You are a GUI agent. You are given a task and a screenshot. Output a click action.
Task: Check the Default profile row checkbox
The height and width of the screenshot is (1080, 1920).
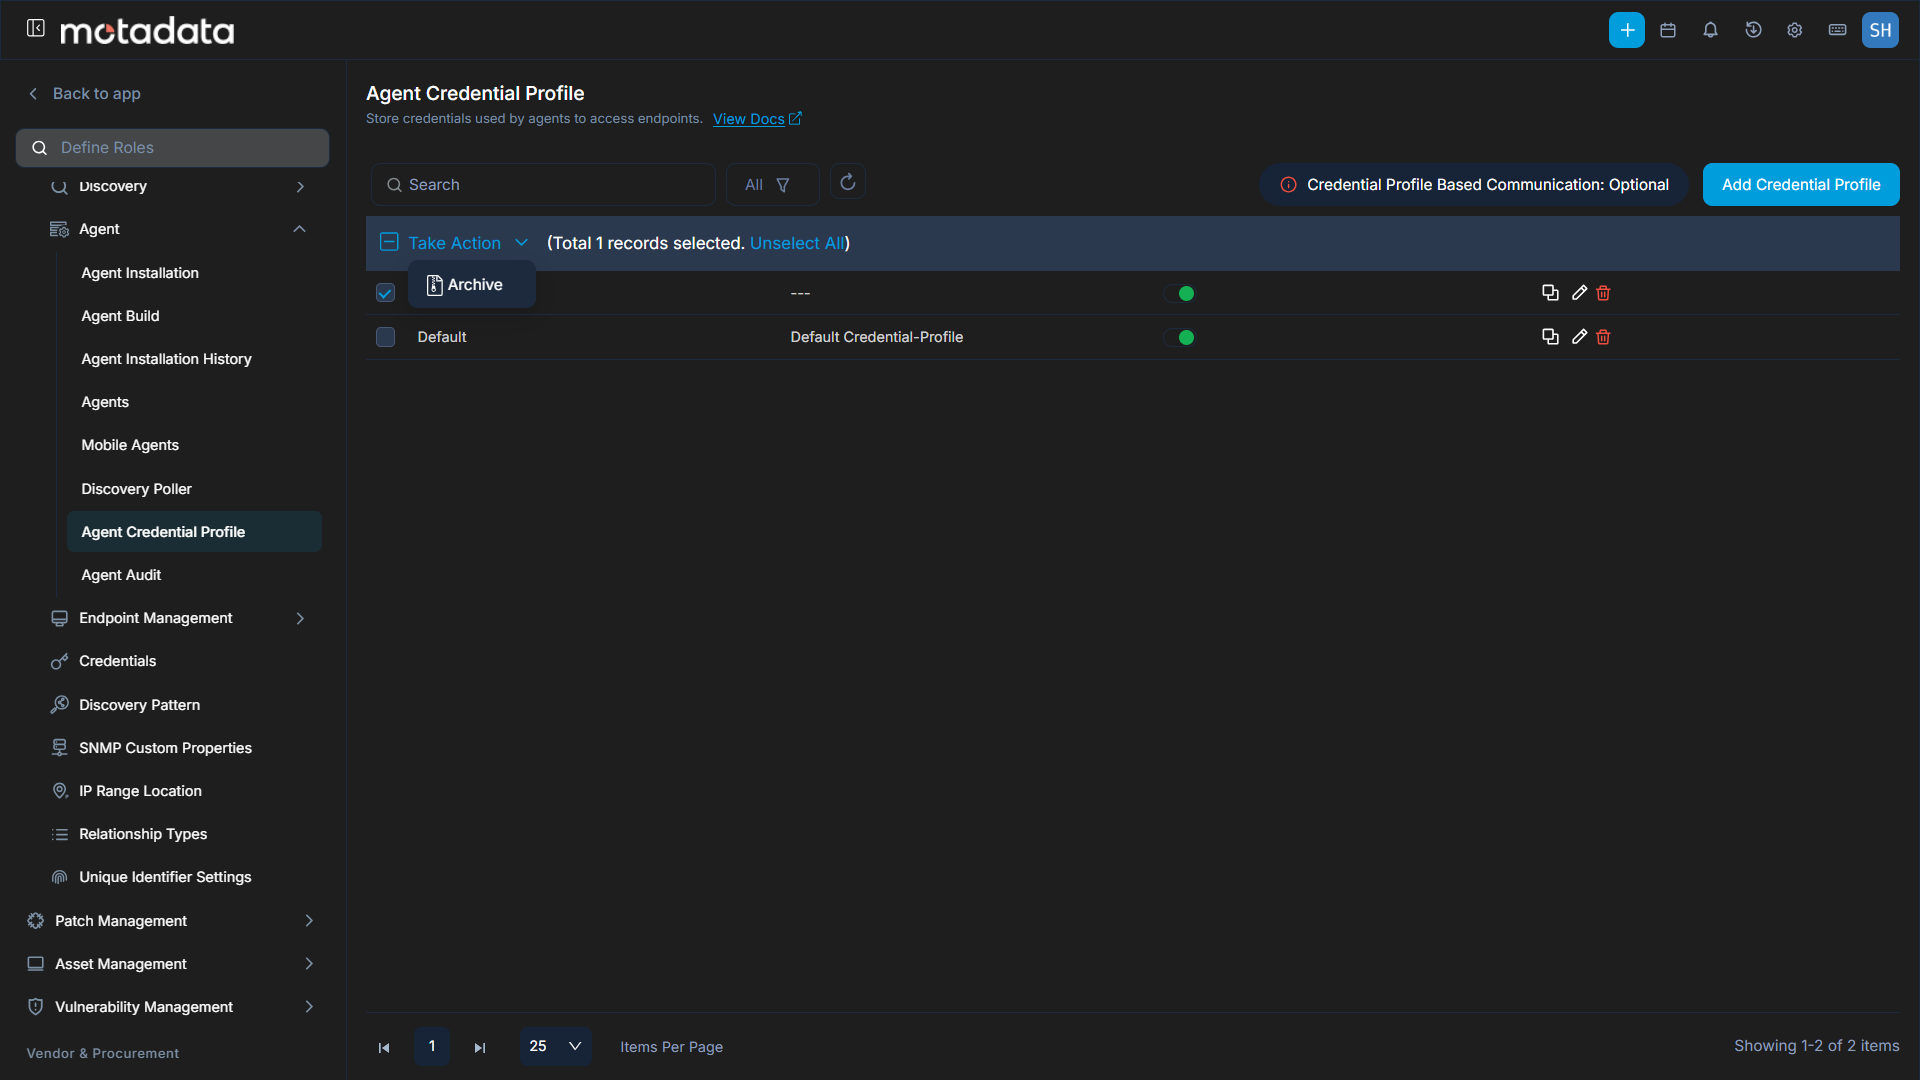pos(385,337)
